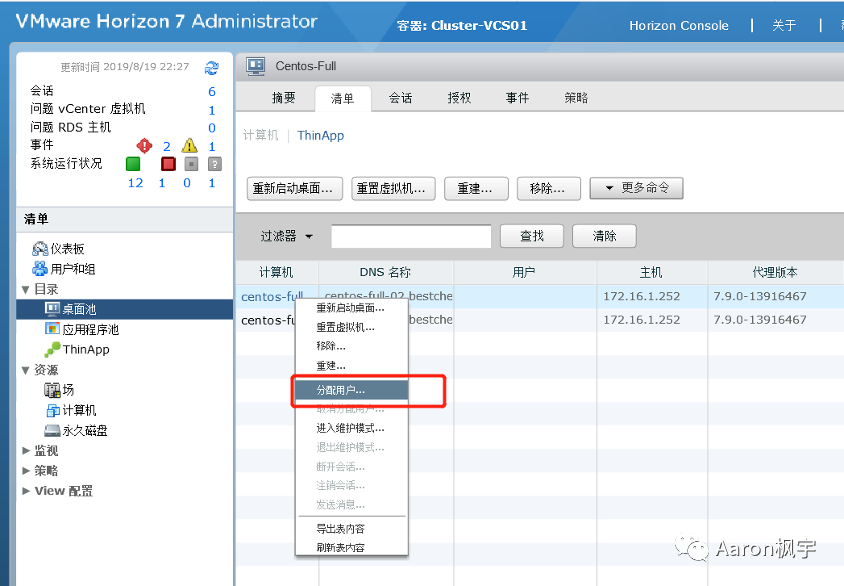The image size is (844, 586).
Task: Sort by the 计算机 column header
Action: (276, 272)
